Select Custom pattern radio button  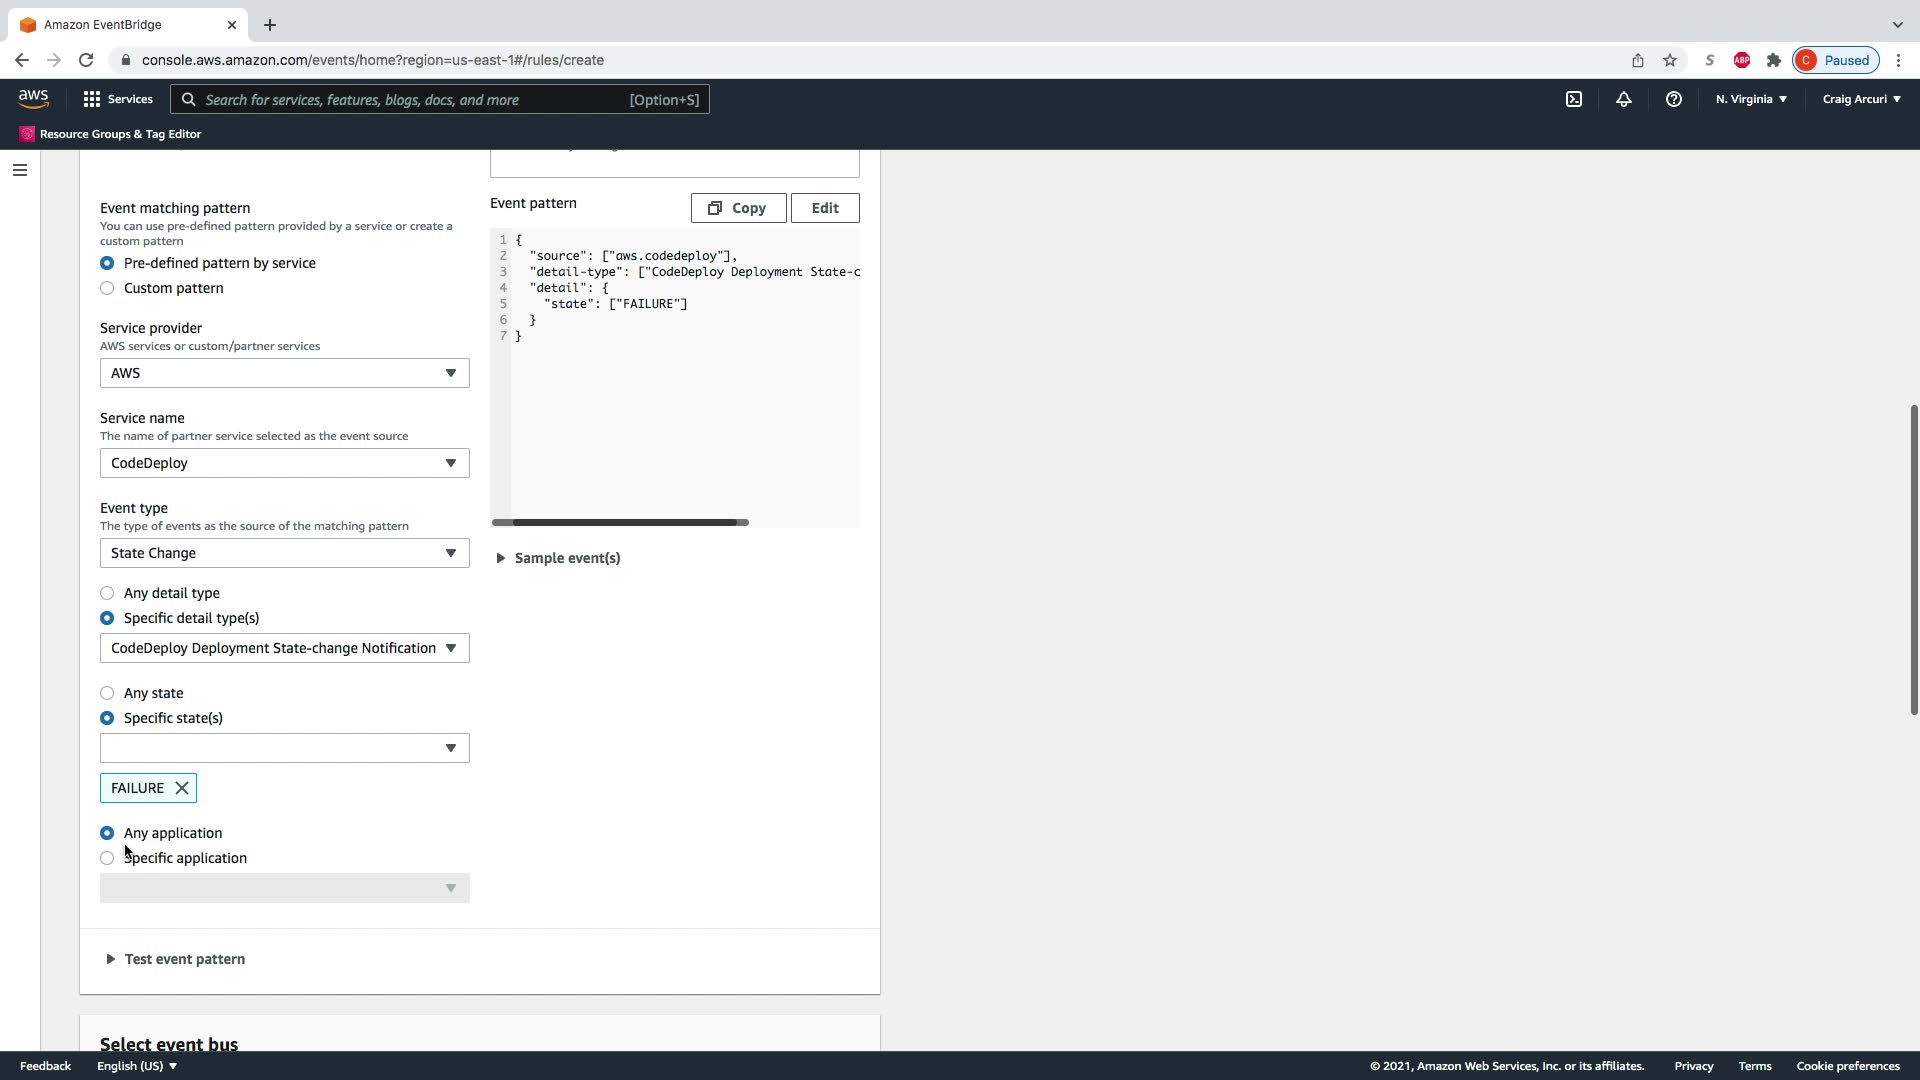coord(107,288)
